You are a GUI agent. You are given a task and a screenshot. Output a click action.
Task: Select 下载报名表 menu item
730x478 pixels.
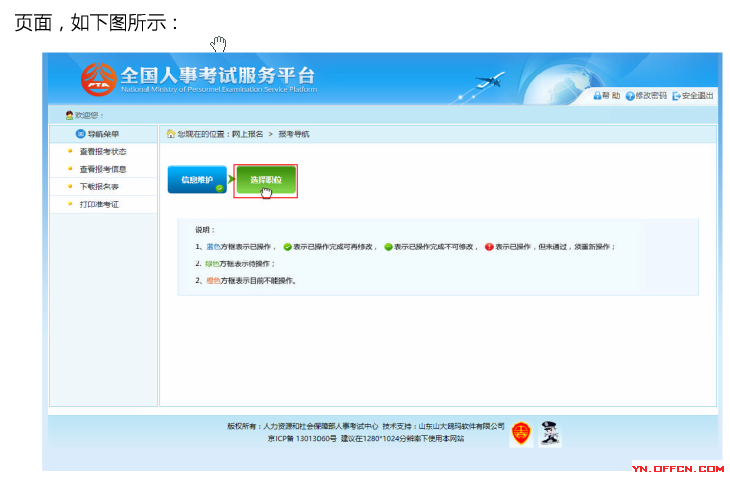[99, 187]
